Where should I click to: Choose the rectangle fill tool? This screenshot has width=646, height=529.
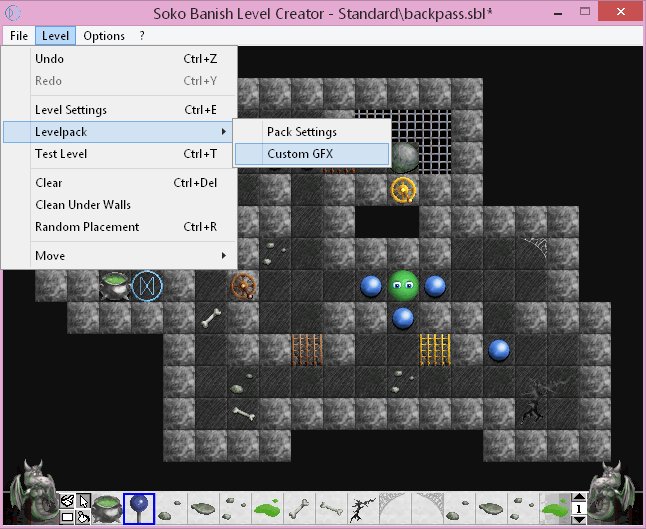tap(67, 517)
